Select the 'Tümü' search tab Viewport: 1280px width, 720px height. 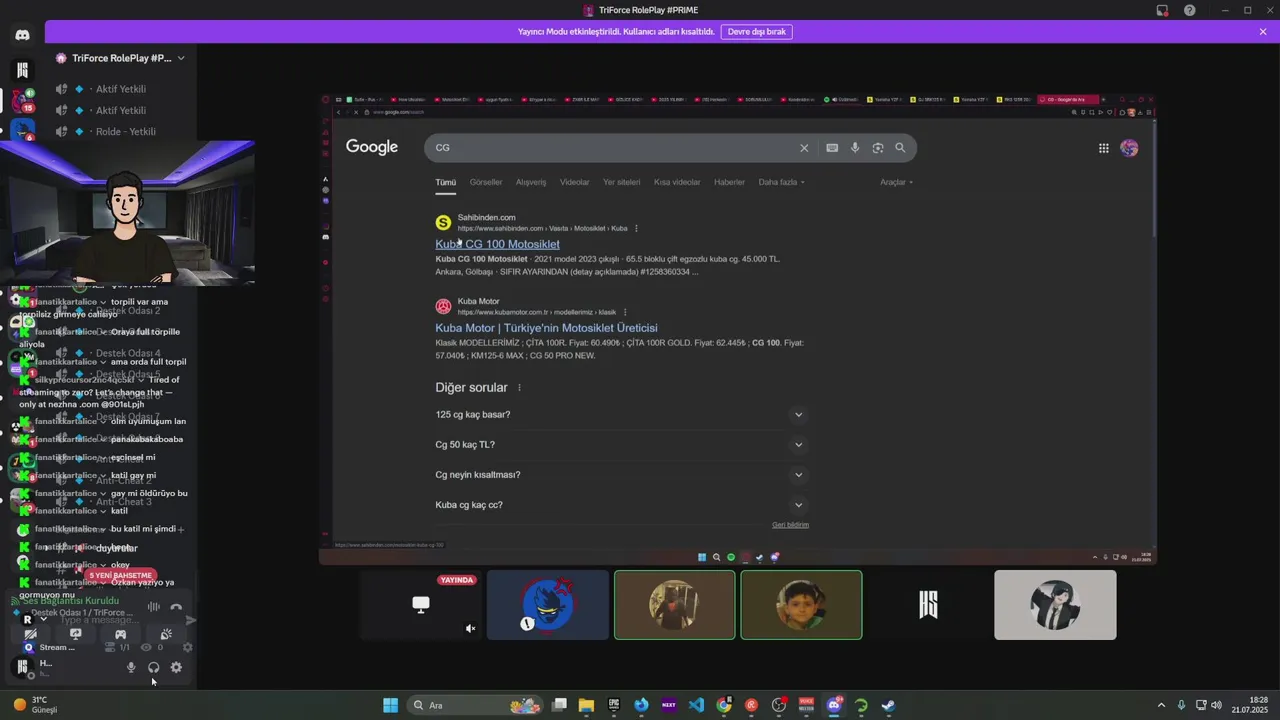445,182
